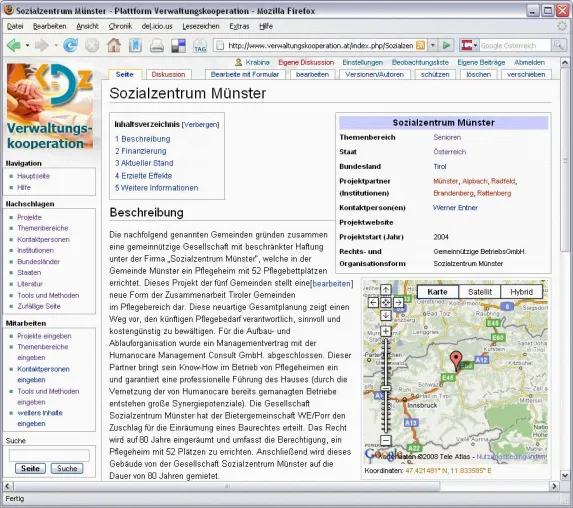Click the RSS feed icon in address bar
The height and width of the screenshot is (508, 573).
coord(421,45)
